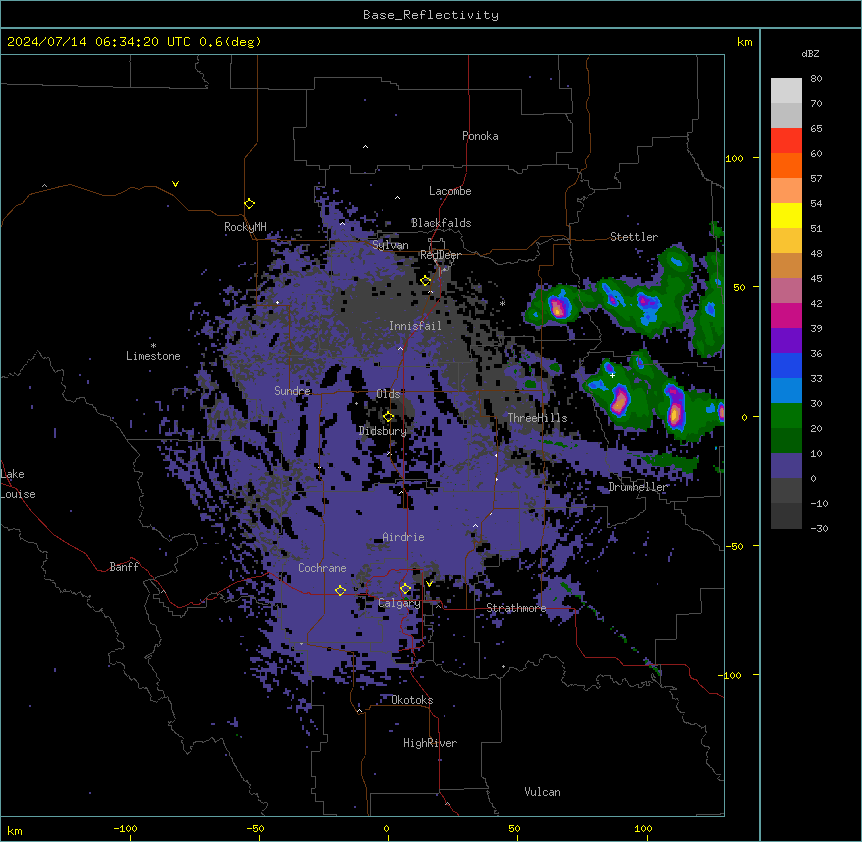The image size is (862, 842).
Task: Click the Drumheller label
Action: point(638,487)
